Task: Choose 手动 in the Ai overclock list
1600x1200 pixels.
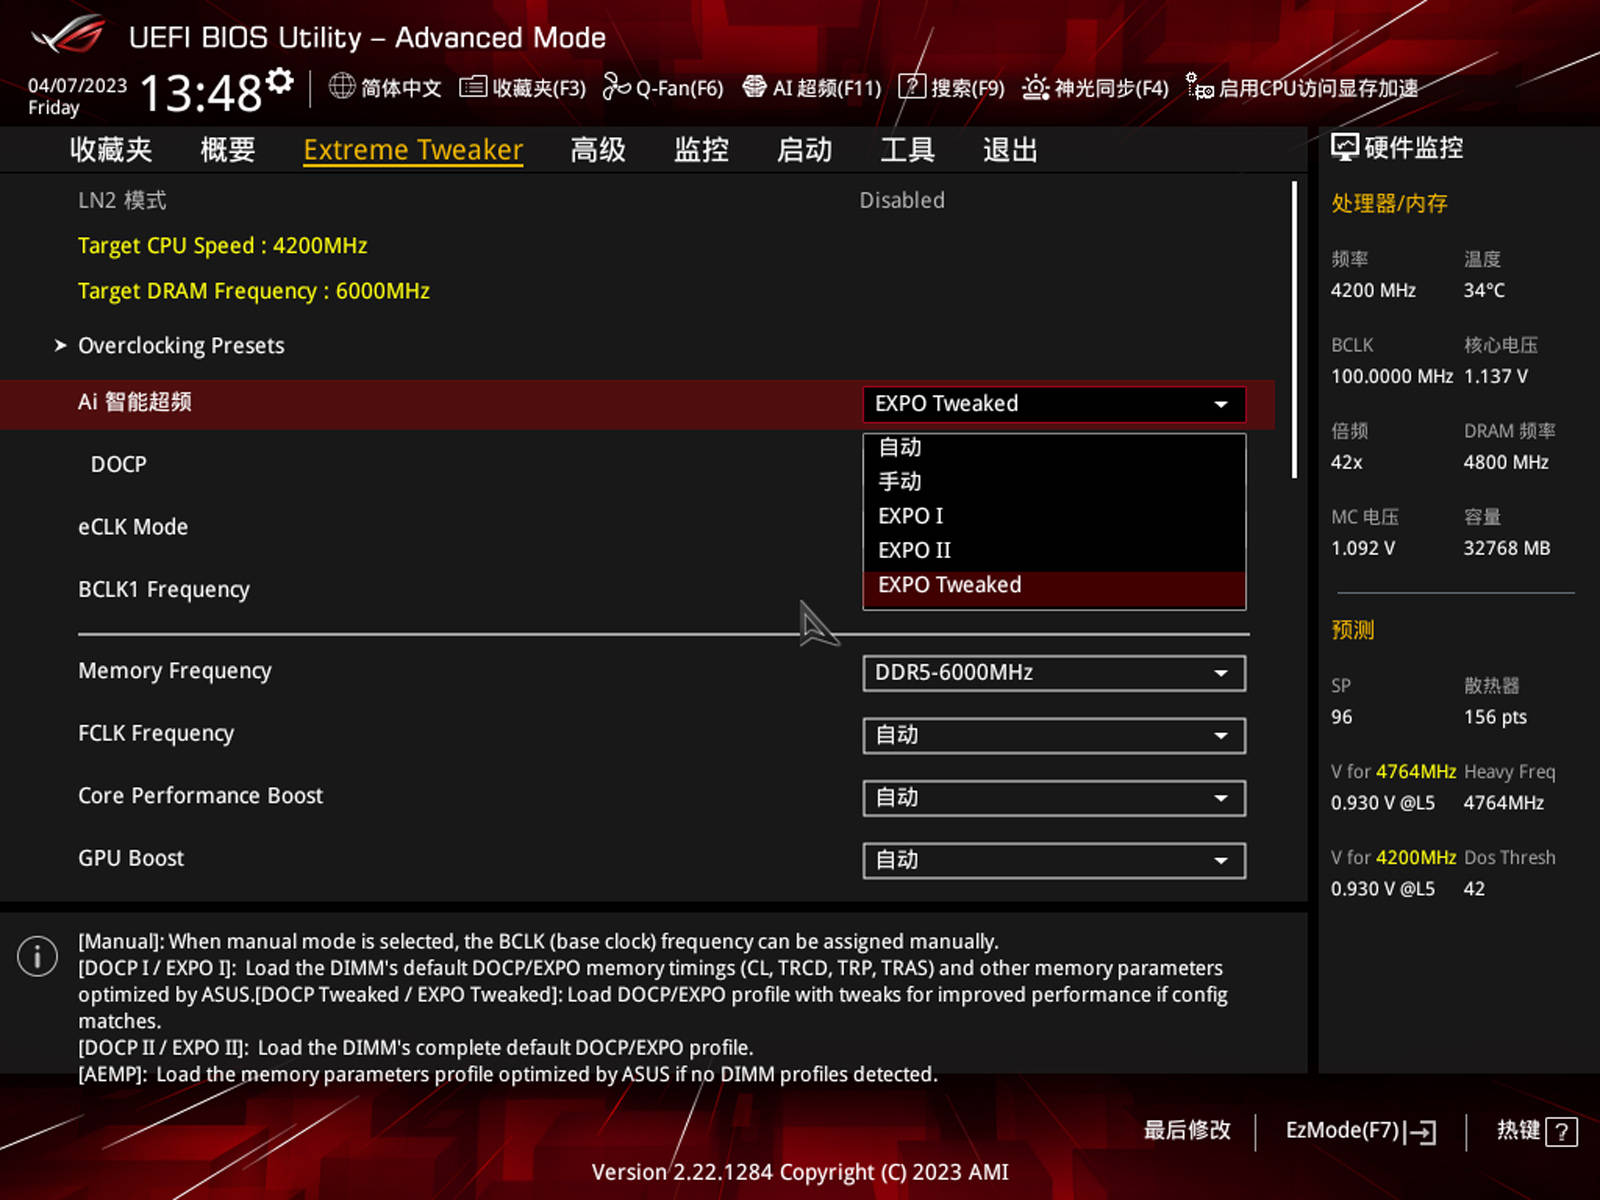Action: click(1054, 481)
